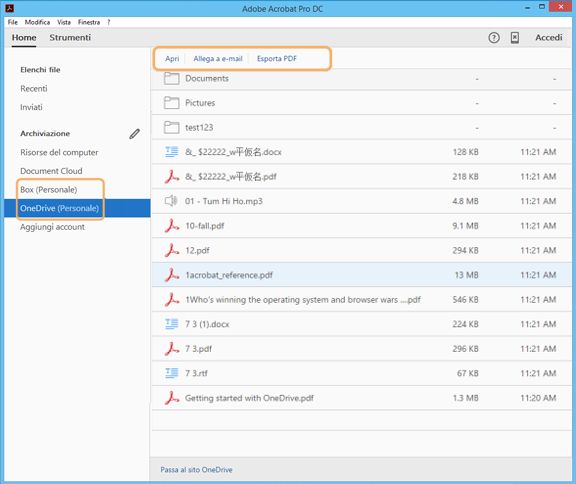Select file name 1acrobat_reference.pdf
This screenshot has height=484, width=576.
229,275
